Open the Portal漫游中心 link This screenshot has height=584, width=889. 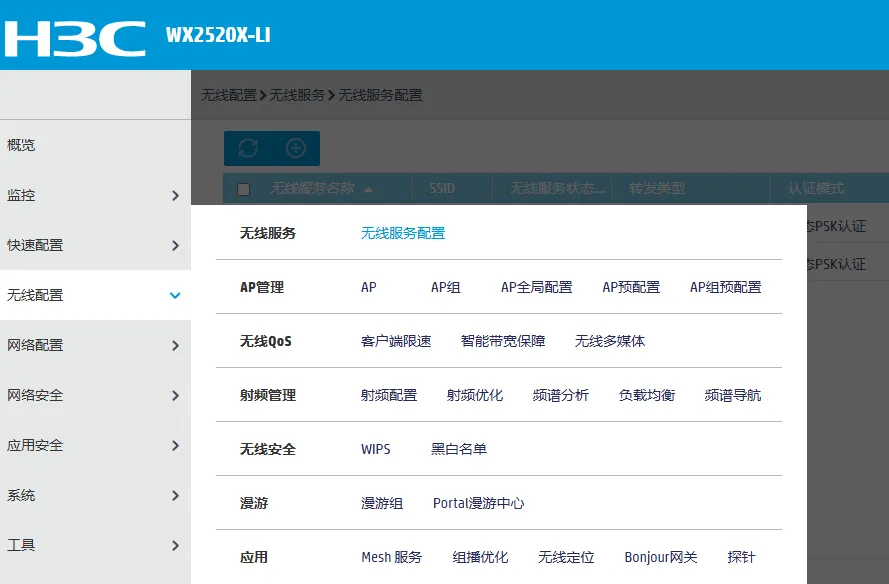pyautogui.click(x=479, y=503)
